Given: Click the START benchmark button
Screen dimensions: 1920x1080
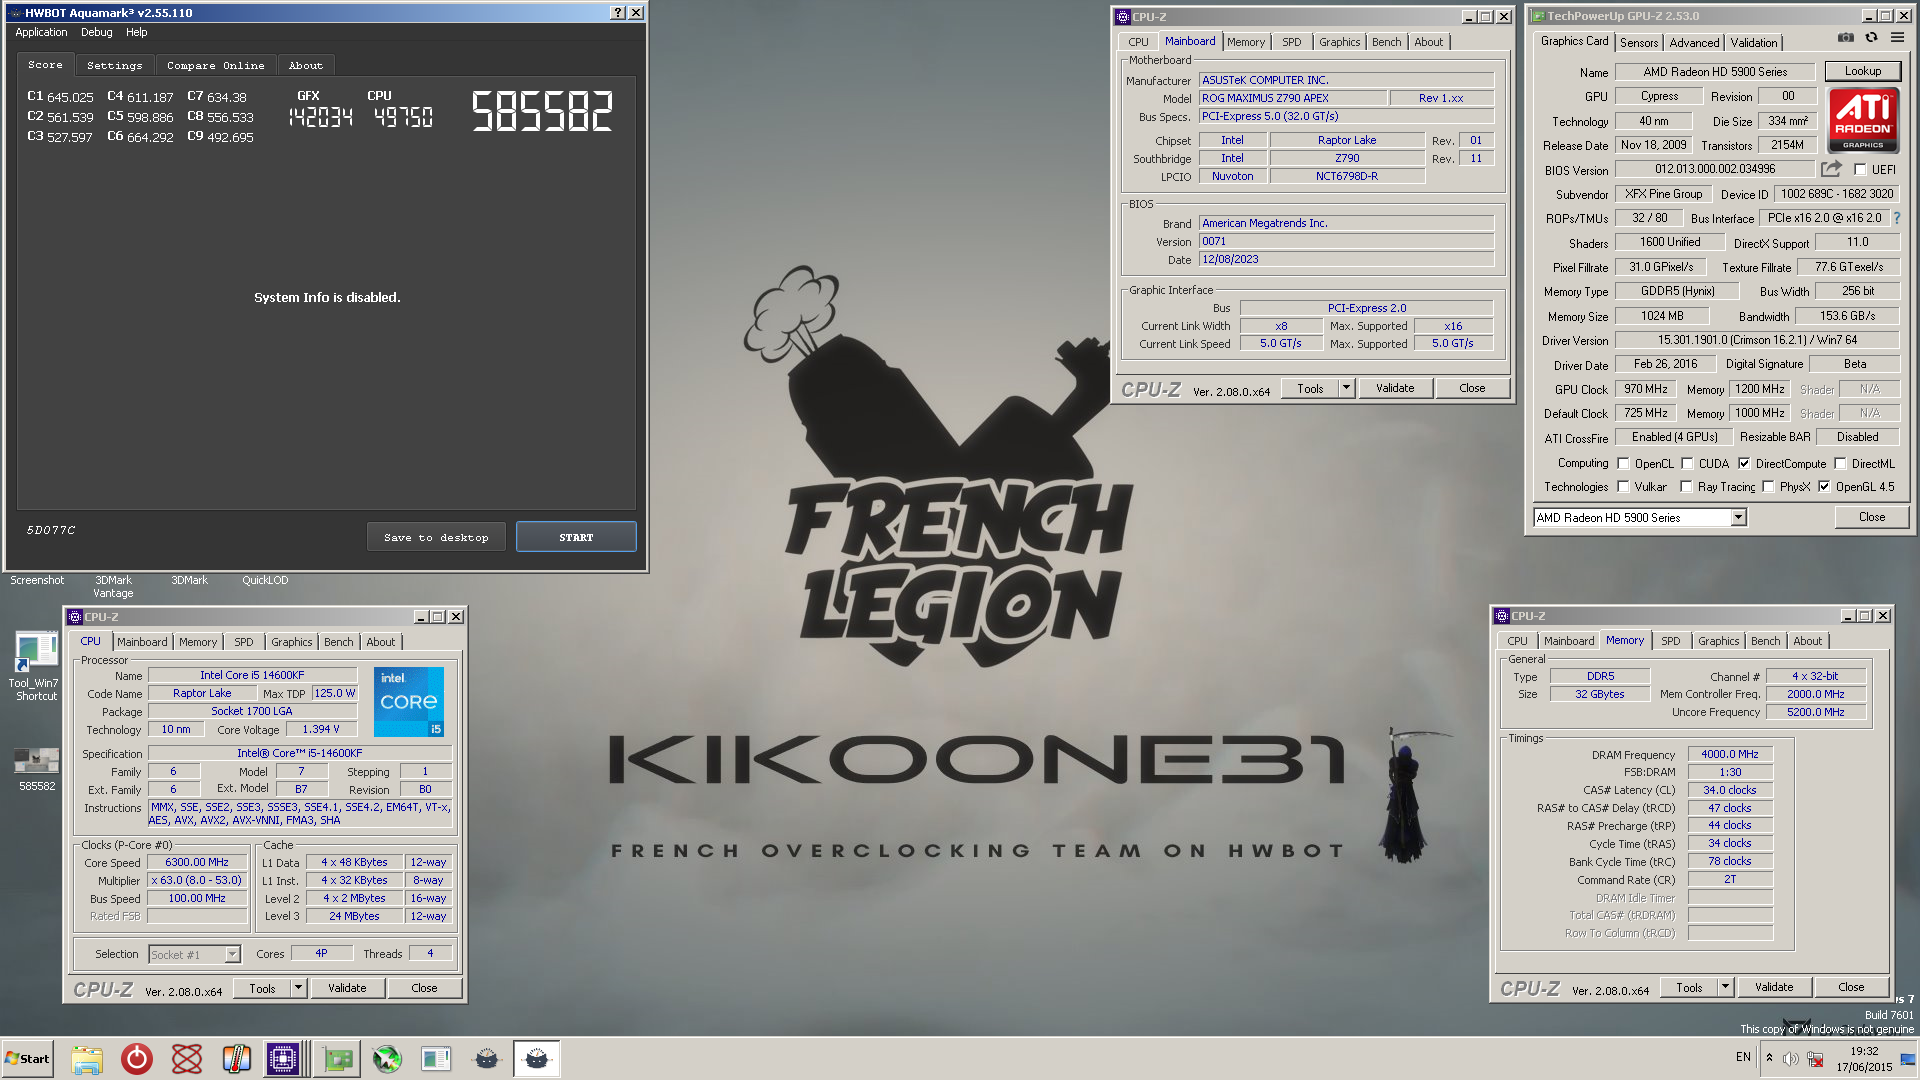Looking at the screenshot, I should tap(576, 537).
